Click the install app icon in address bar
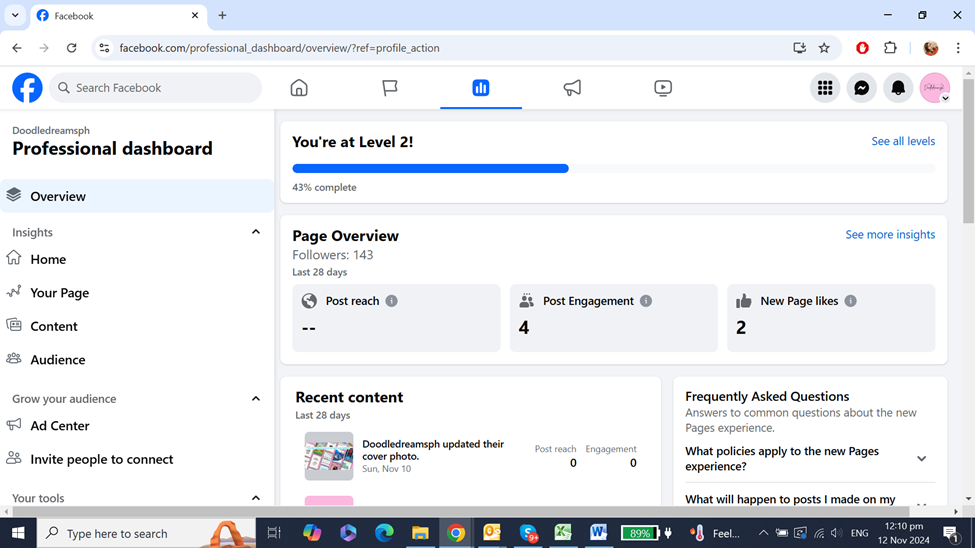Viewport: 975px width, 548px height. [x=800, y=48]
